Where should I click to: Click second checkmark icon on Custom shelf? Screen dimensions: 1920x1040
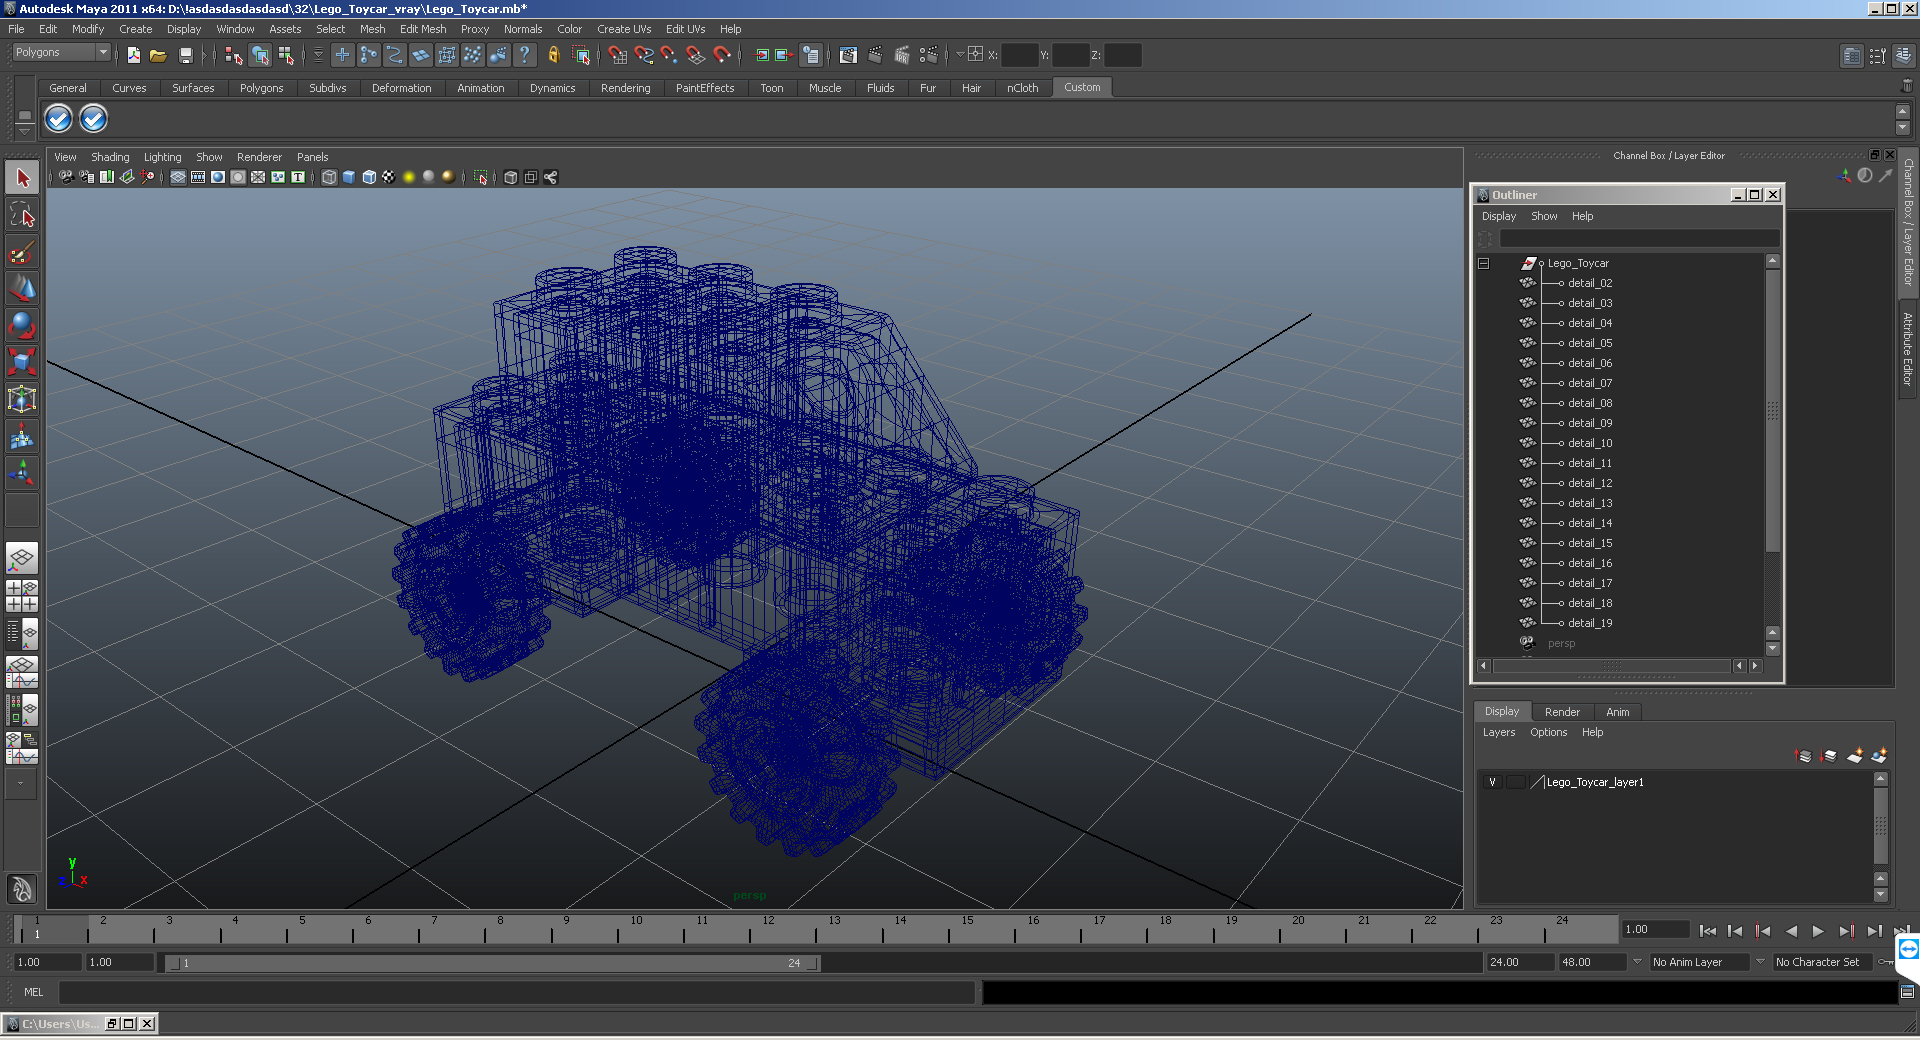pyautogui.click(x=93, y=119)
